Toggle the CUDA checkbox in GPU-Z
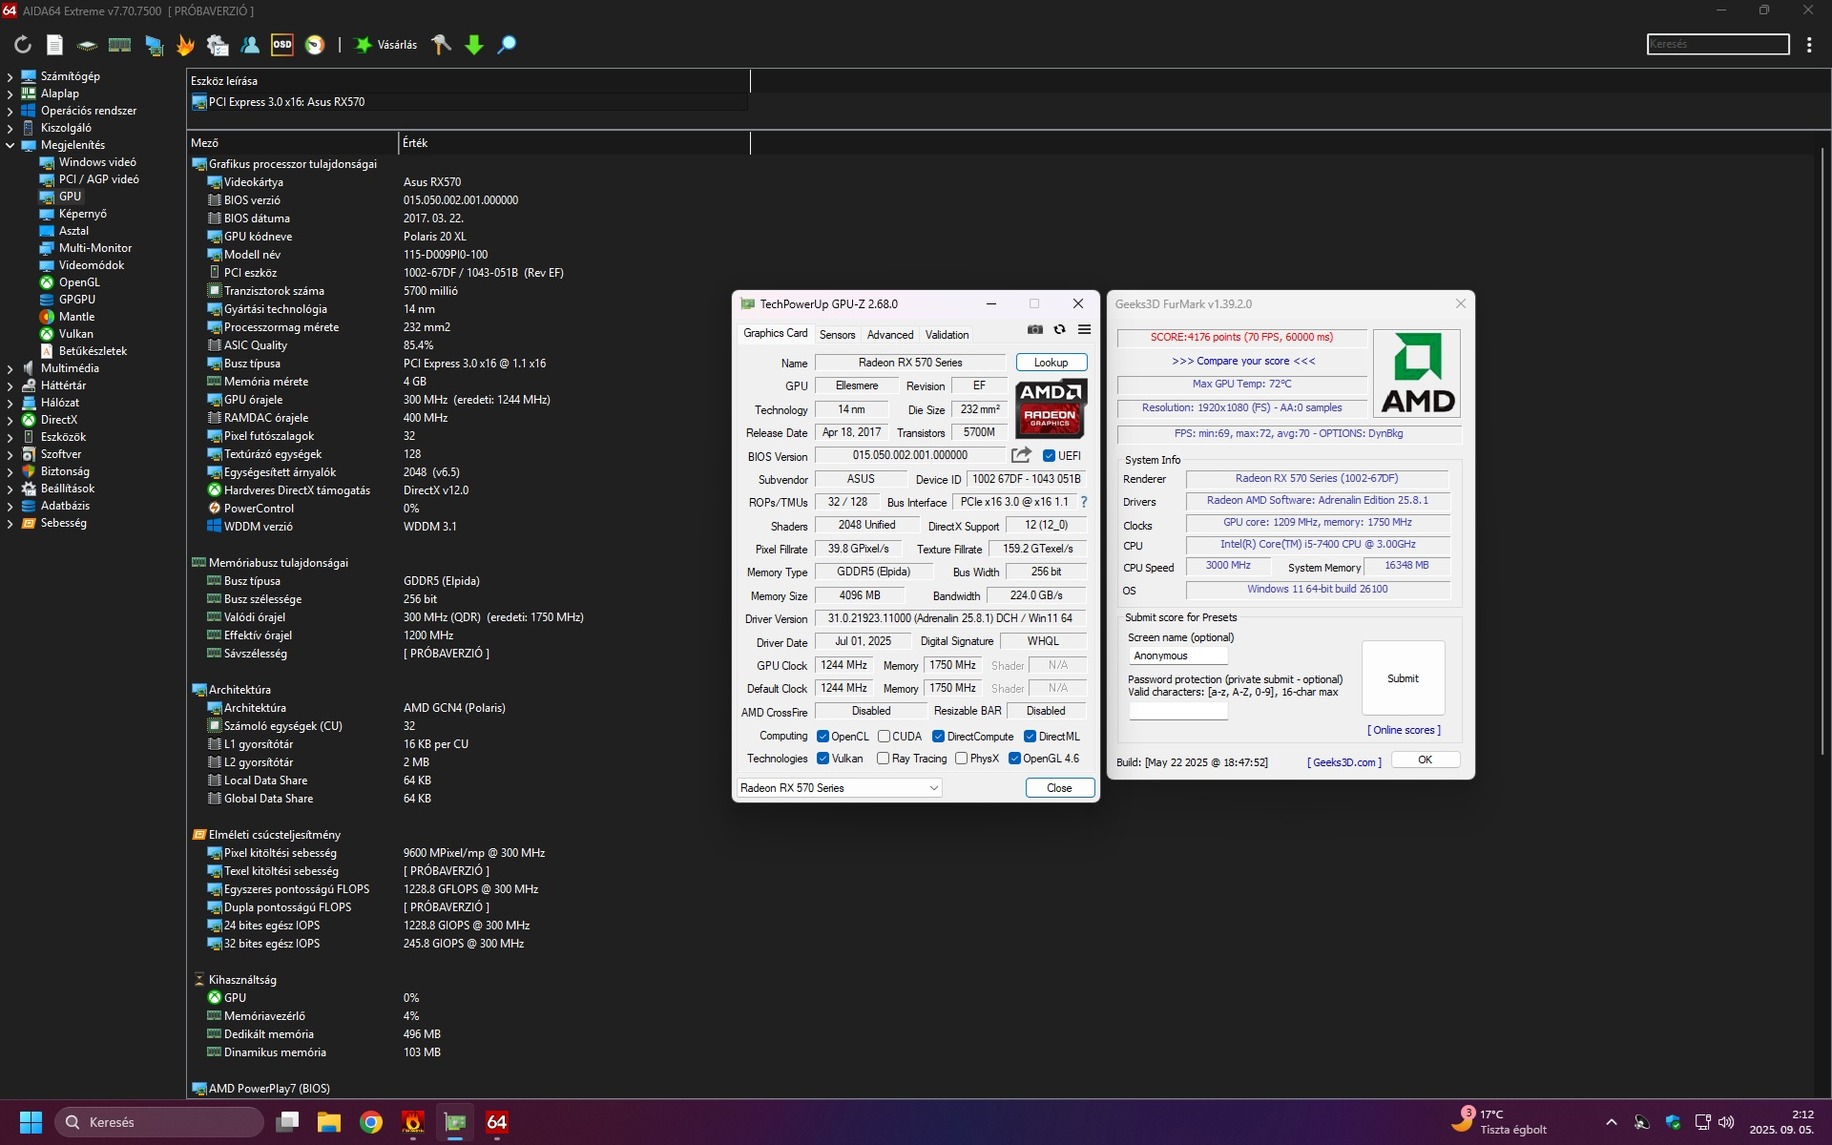This screenshot has height=1145, width=1832. click(x=884, y=737)
